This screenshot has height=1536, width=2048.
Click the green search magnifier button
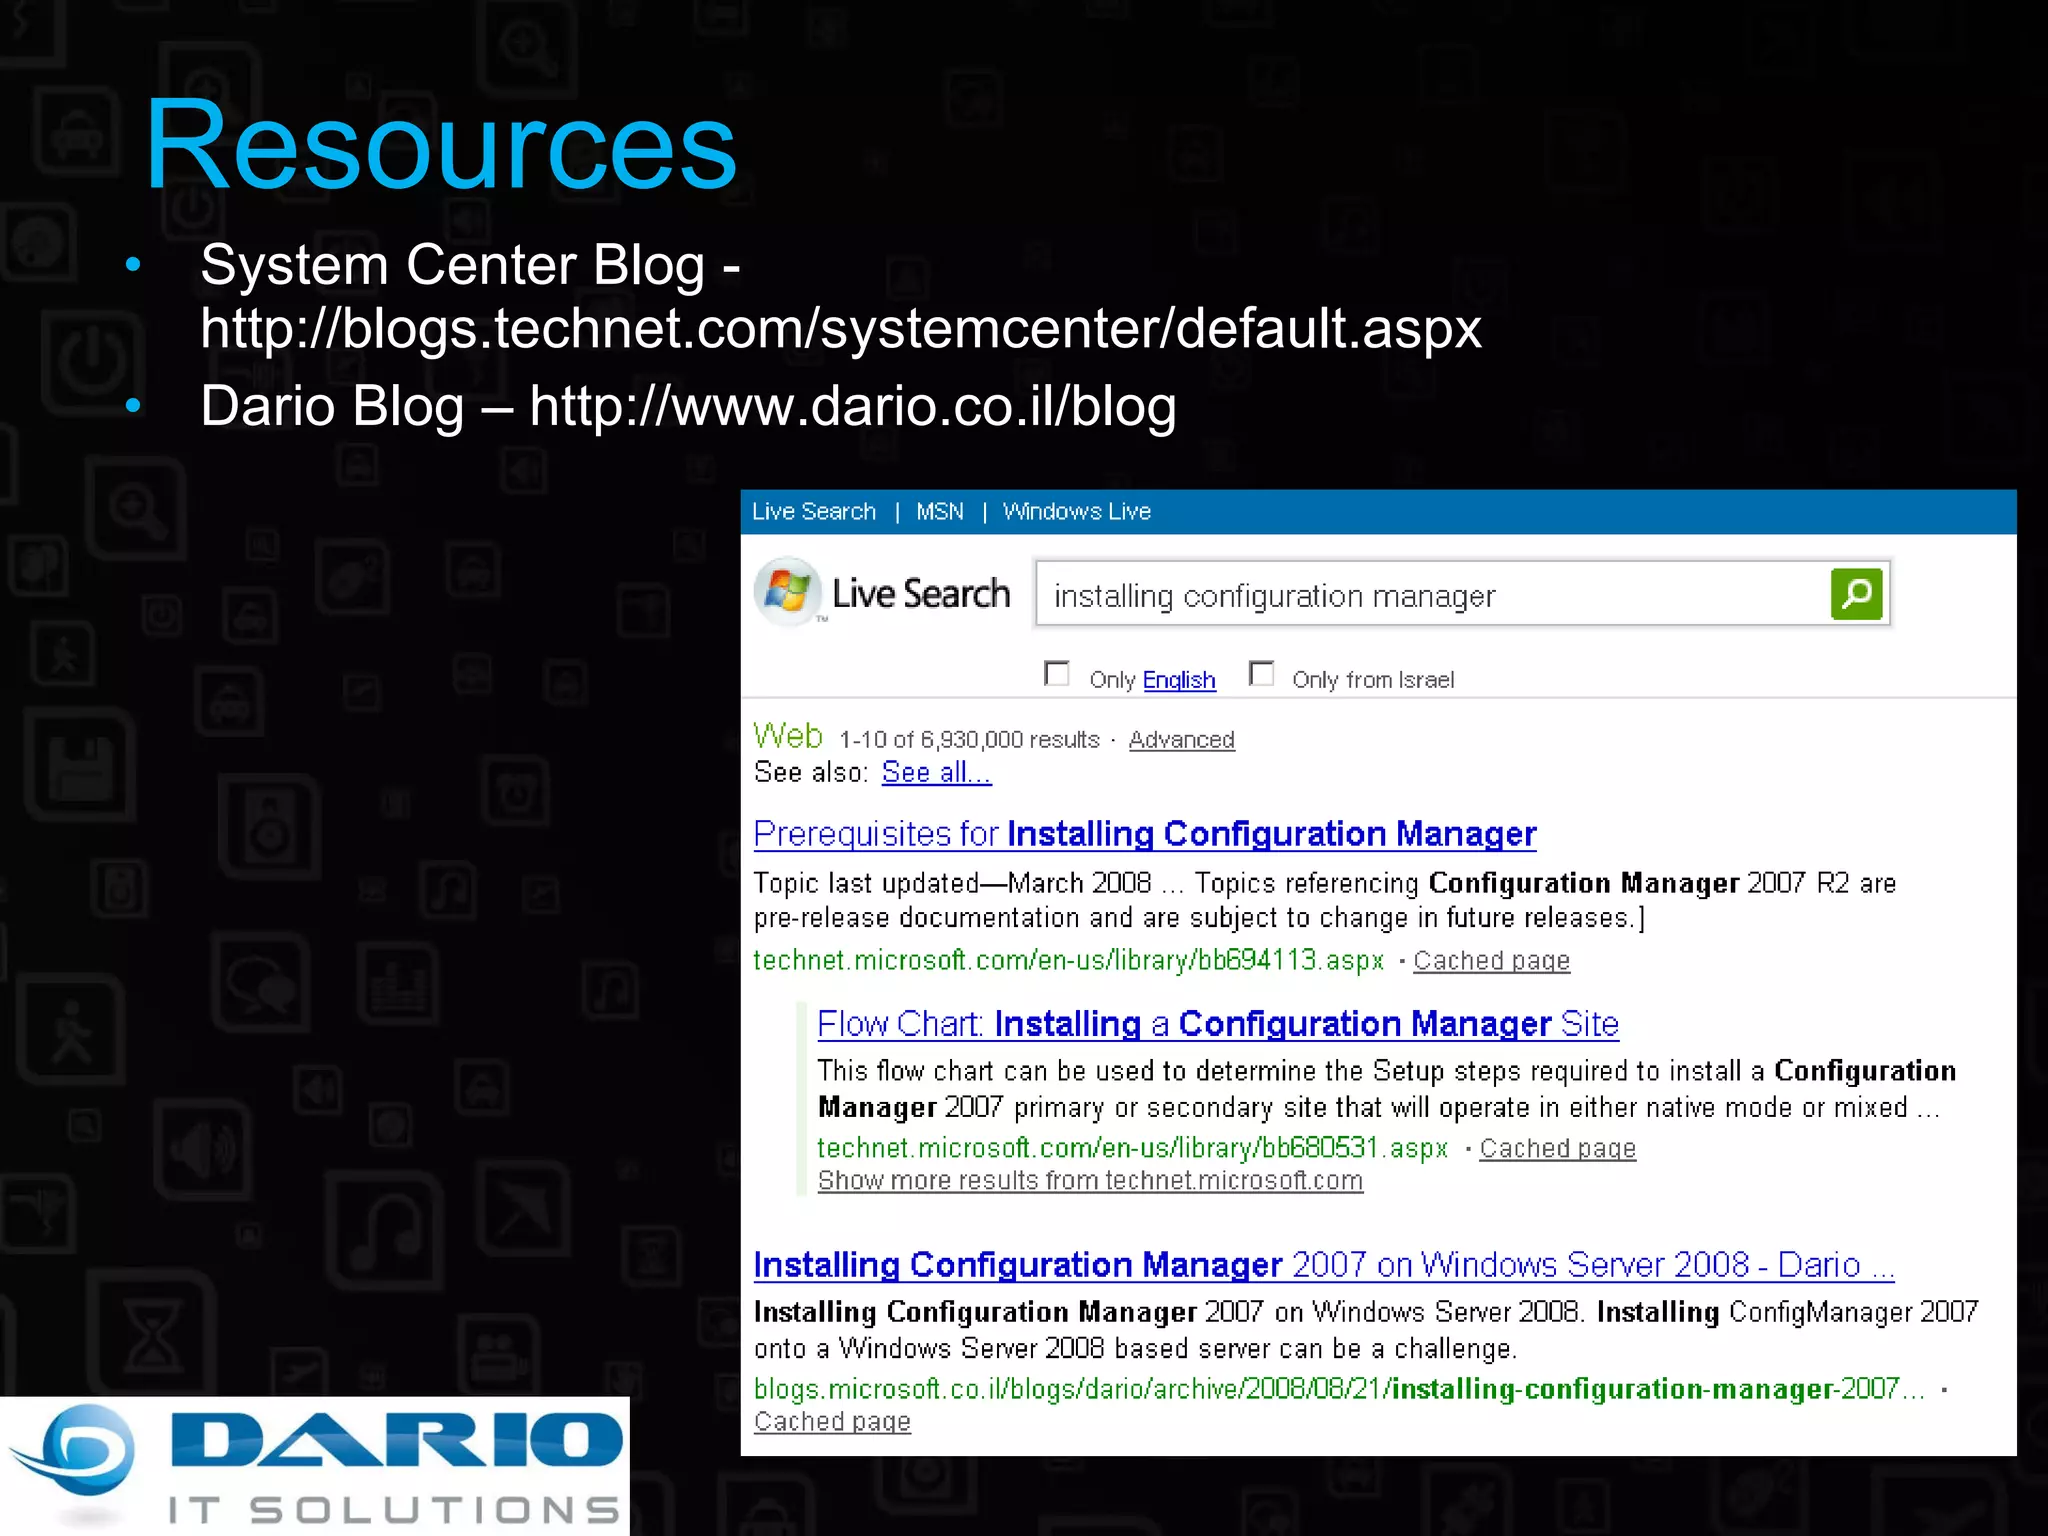1856,594
